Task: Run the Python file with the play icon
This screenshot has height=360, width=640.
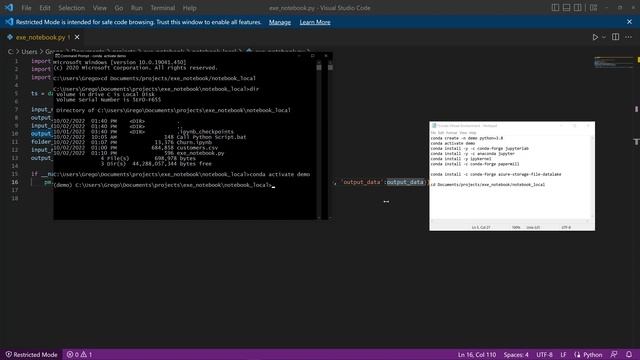Action: click(x=595, y=37)
